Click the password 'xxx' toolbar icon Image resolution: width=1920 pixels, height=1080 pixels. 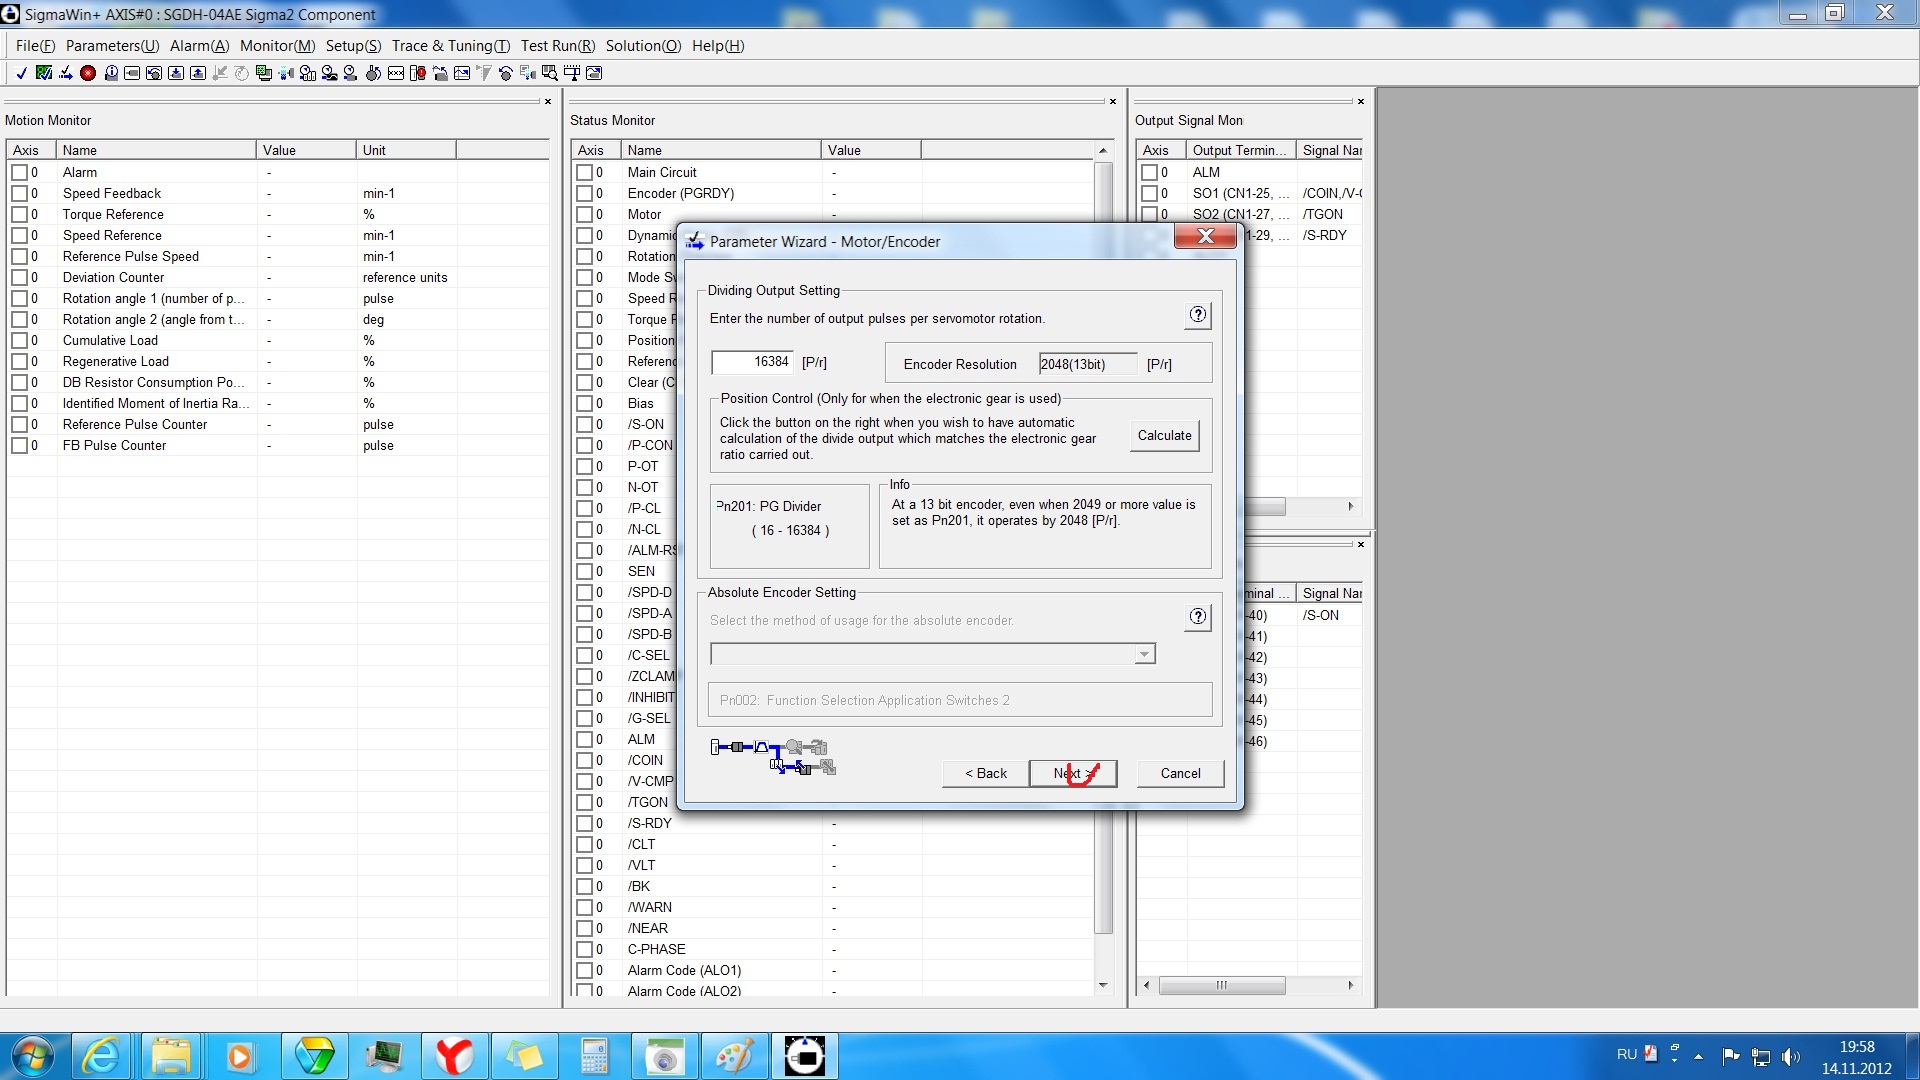tap(396, 73)
